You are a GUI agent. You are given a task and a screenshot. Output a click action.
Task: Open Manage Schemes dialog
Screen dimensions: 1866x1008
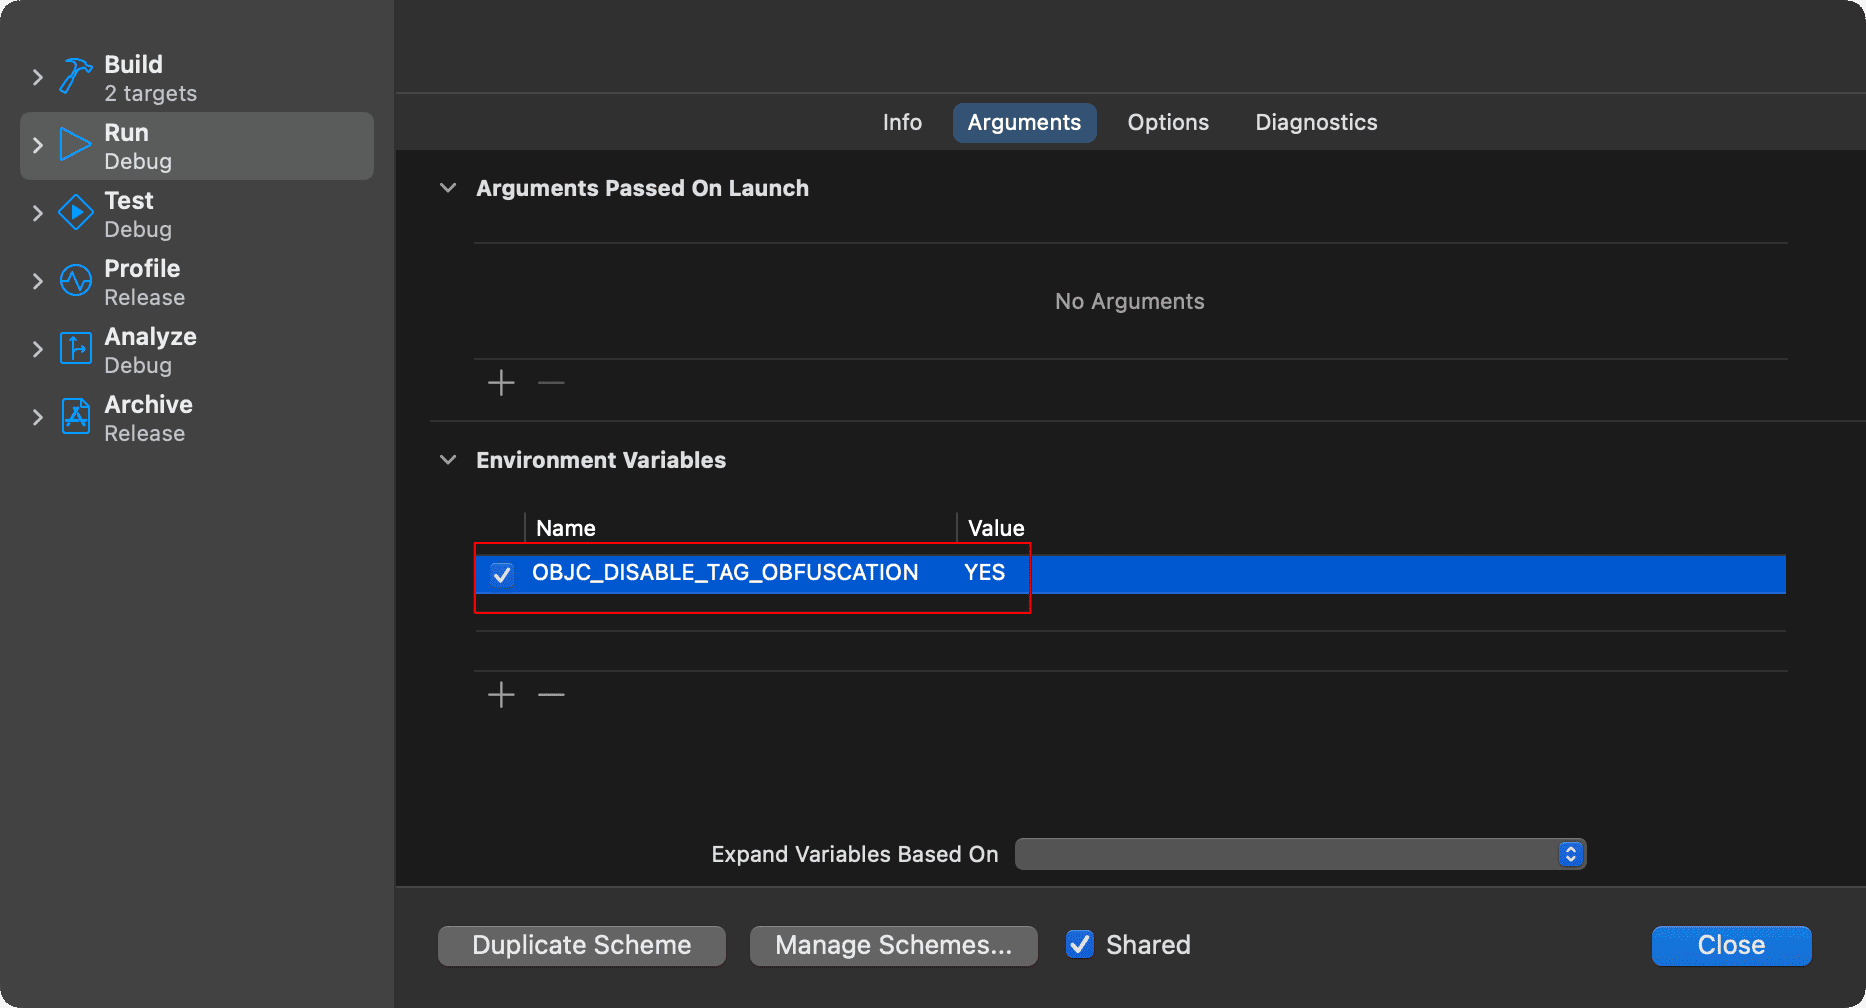pyautogui.click(x=893, y=945)
